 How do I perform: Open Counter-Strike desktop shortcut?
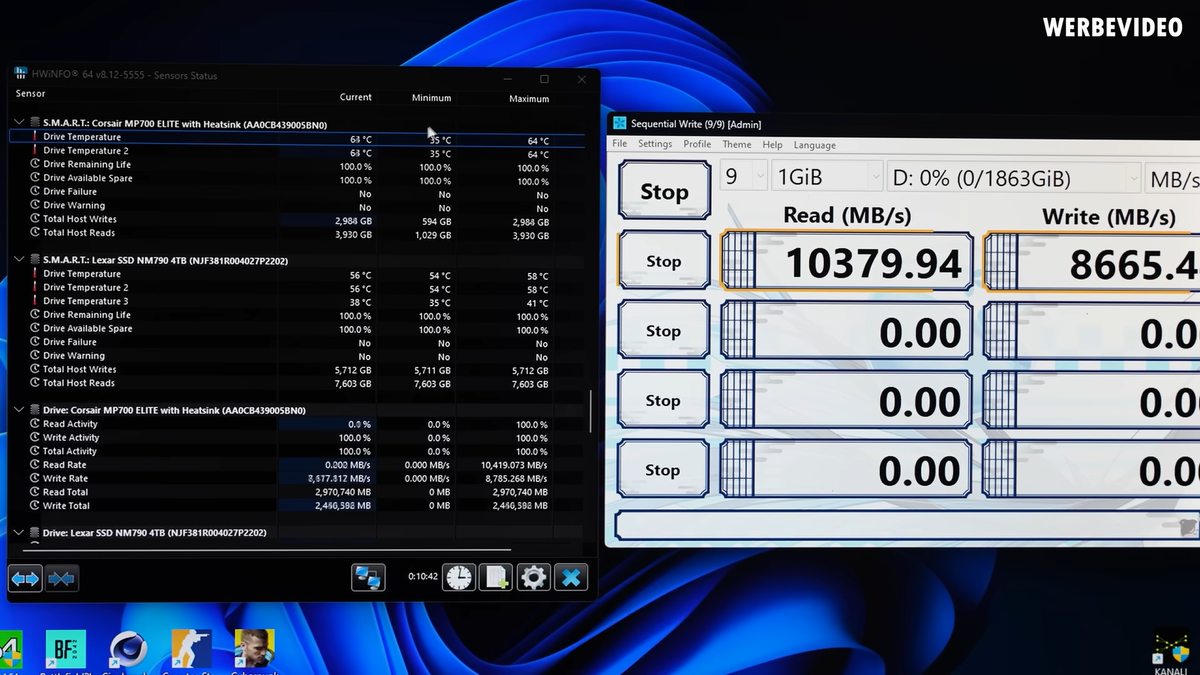click(x=191, y=650)
